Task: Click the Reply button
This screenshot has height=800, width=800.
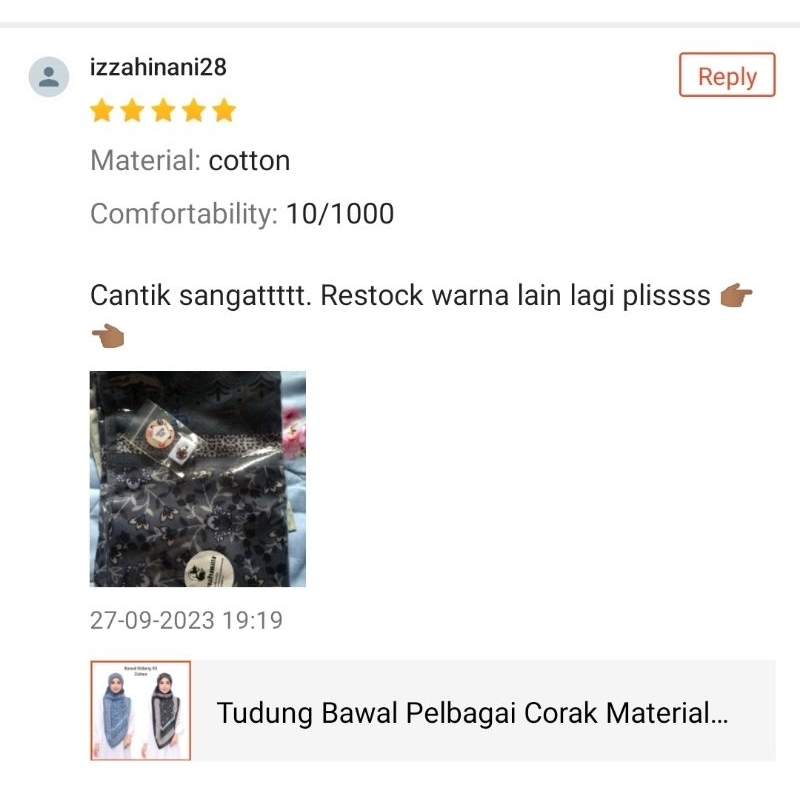Action: 727,74
